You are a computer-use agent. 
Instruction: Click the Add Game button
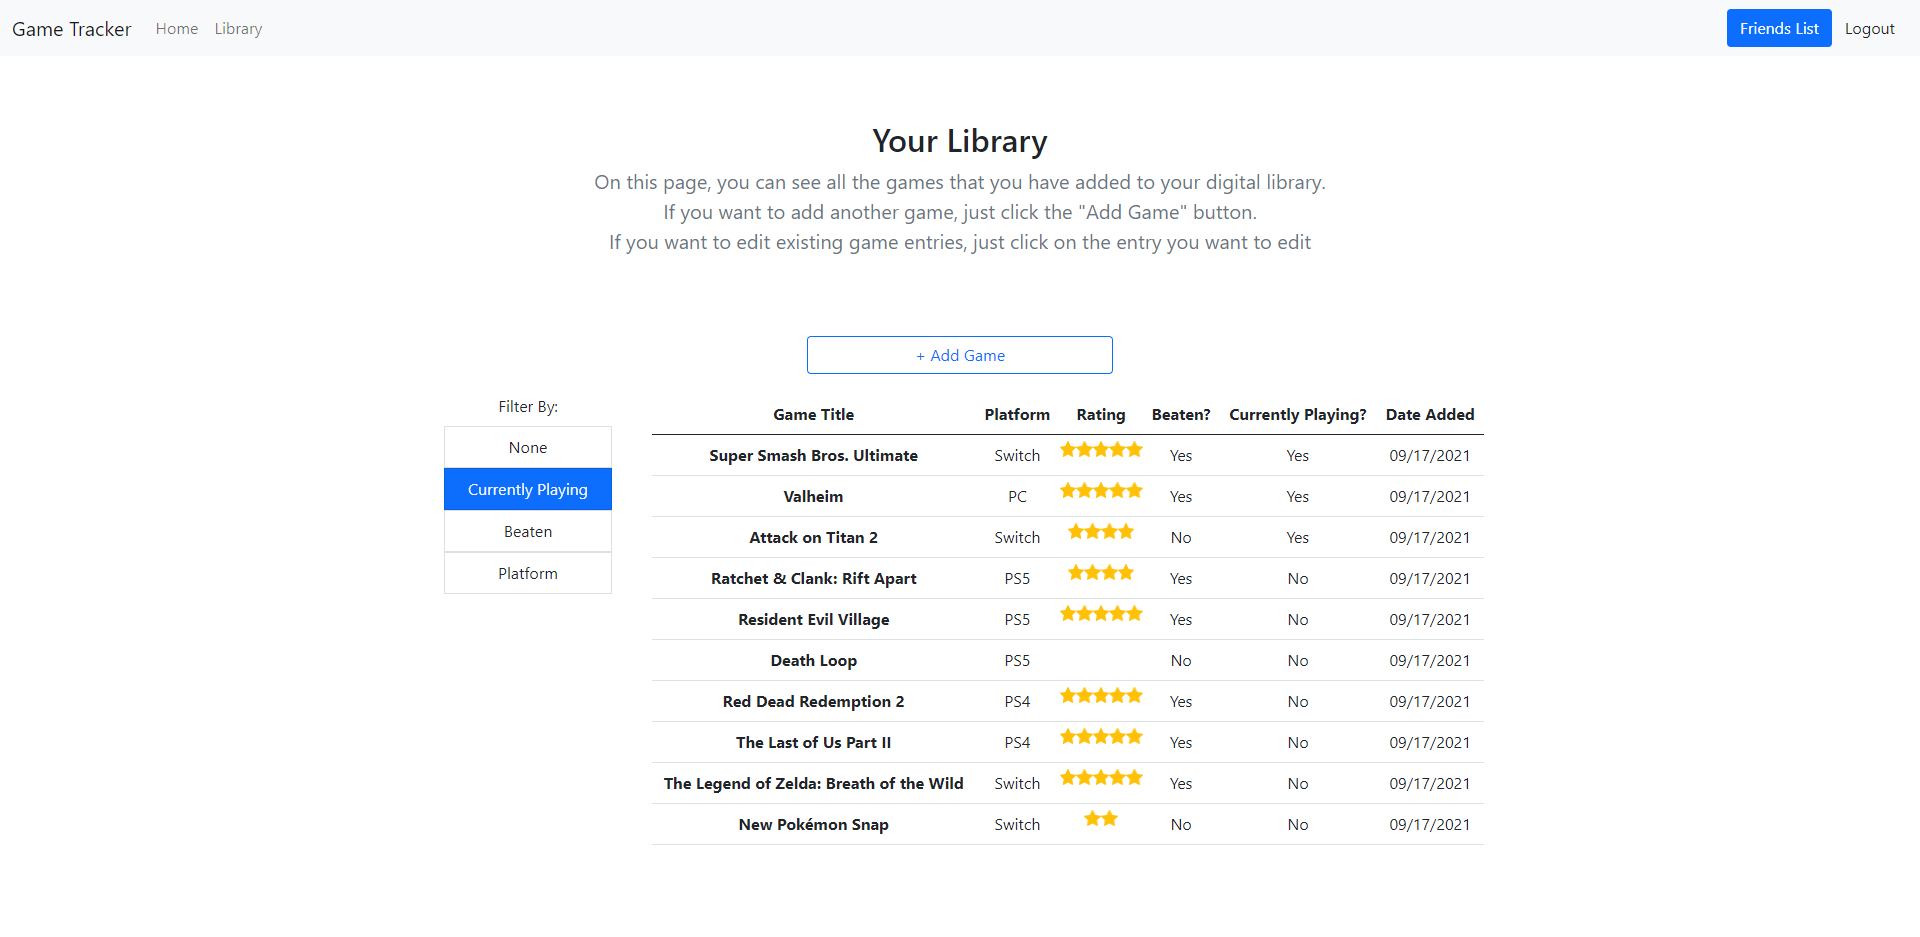click(x=960, y=355)
